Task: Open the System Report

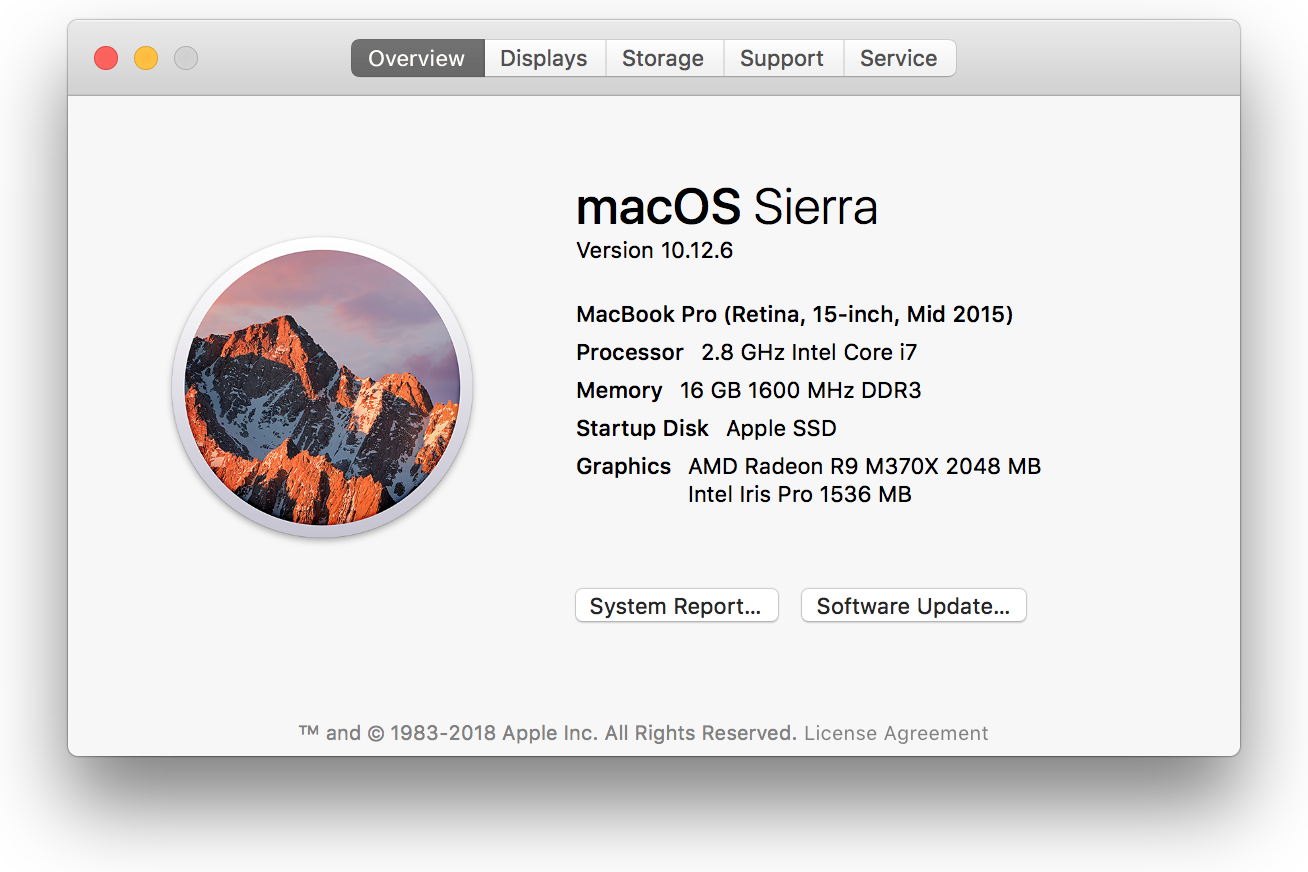Action: (x=676, y=605)
